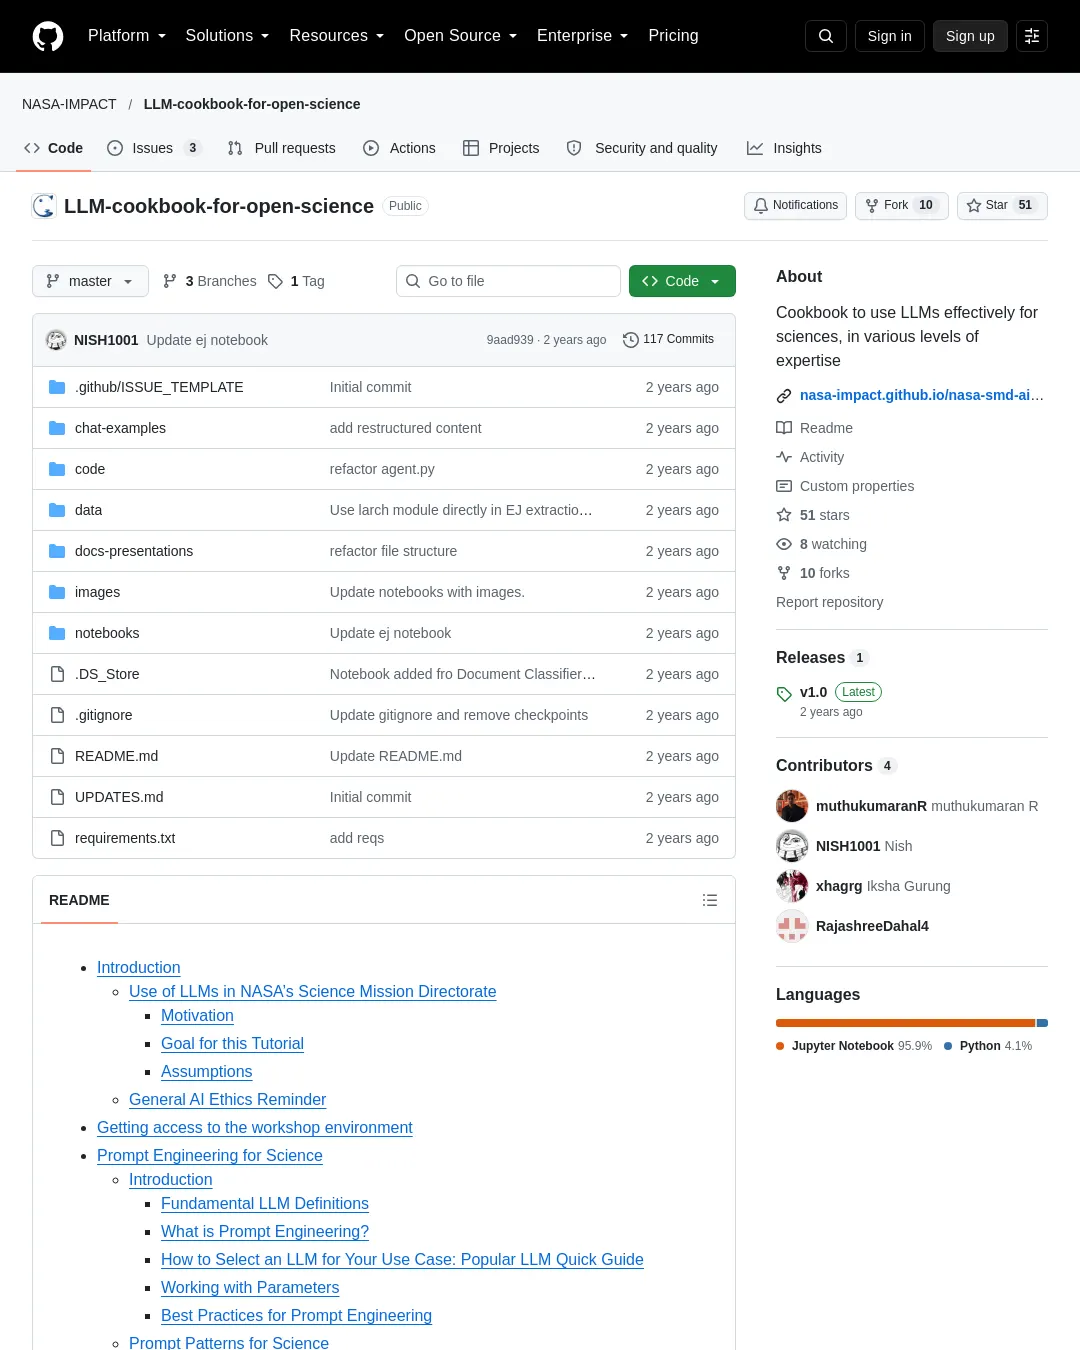Open muthukumaranR contributor avatar

click(792, 806)
